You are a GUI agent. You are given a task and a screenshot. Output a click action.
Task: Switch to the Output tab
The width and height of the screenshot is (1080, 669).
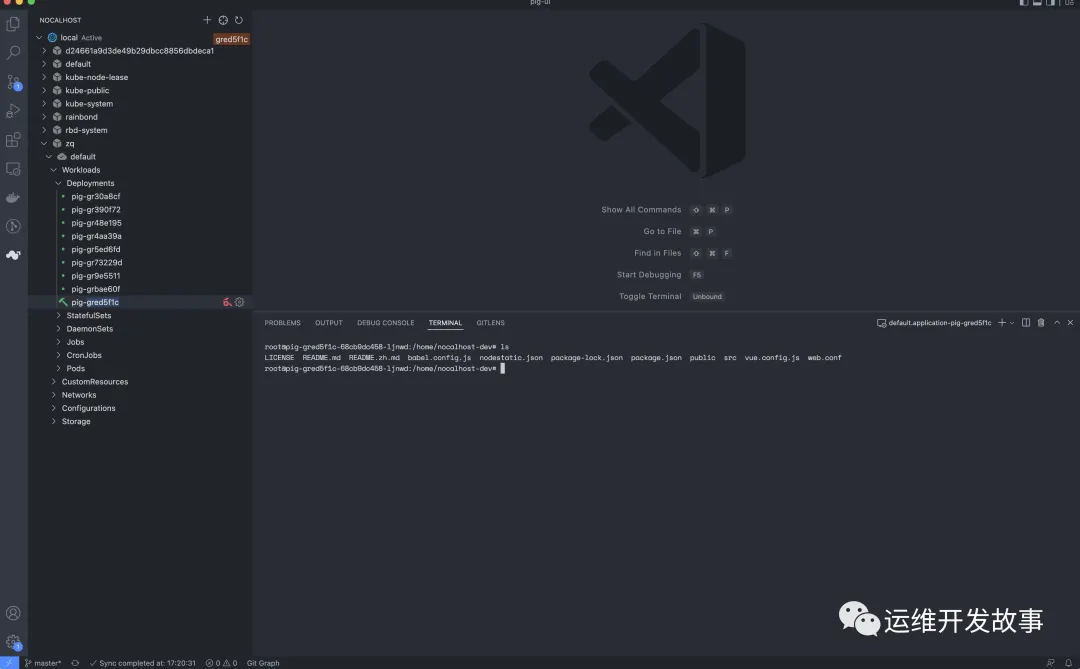point(329,322)
